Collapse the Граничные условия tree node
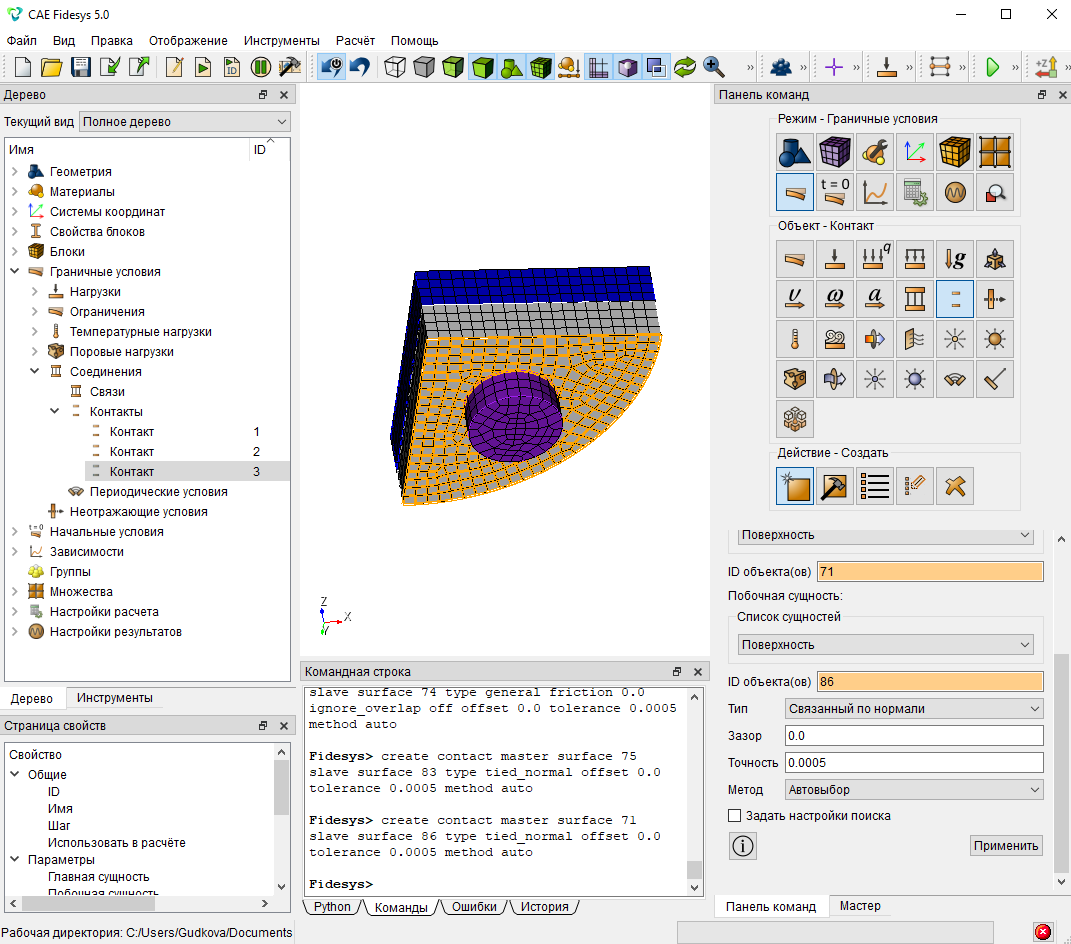Viewport: 1071px width, 944px height. pyautogui.click(x=15, y=271)
